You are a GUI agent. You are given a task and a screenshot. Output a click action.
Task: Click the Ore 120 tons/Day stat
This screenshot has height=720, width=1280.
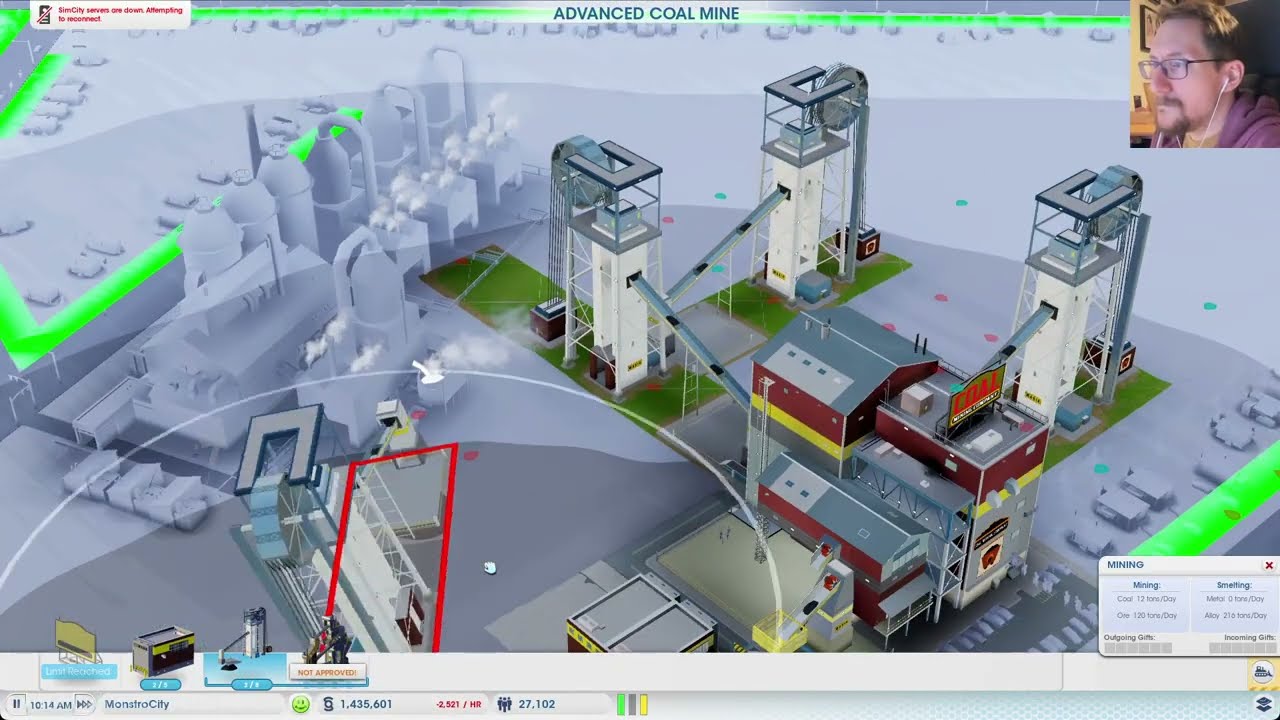coord(1146,615)
